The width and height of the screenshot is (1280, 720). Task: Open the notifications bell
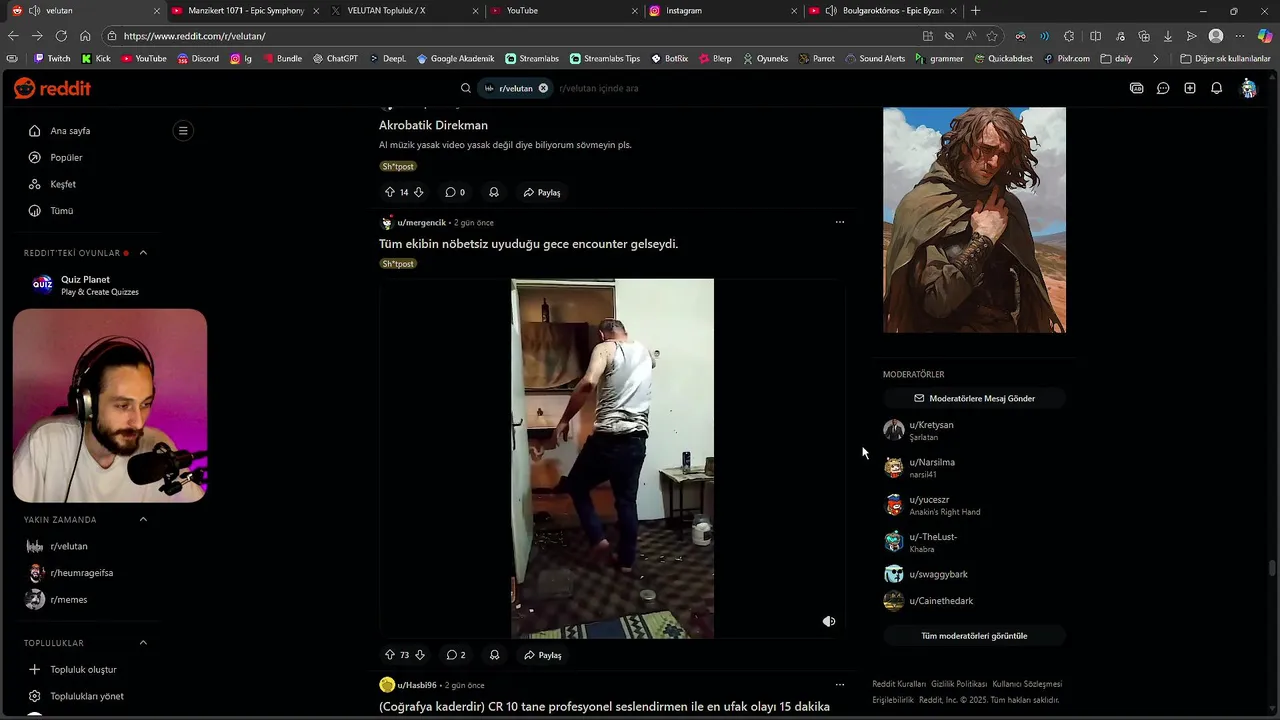click(1216, 88)
